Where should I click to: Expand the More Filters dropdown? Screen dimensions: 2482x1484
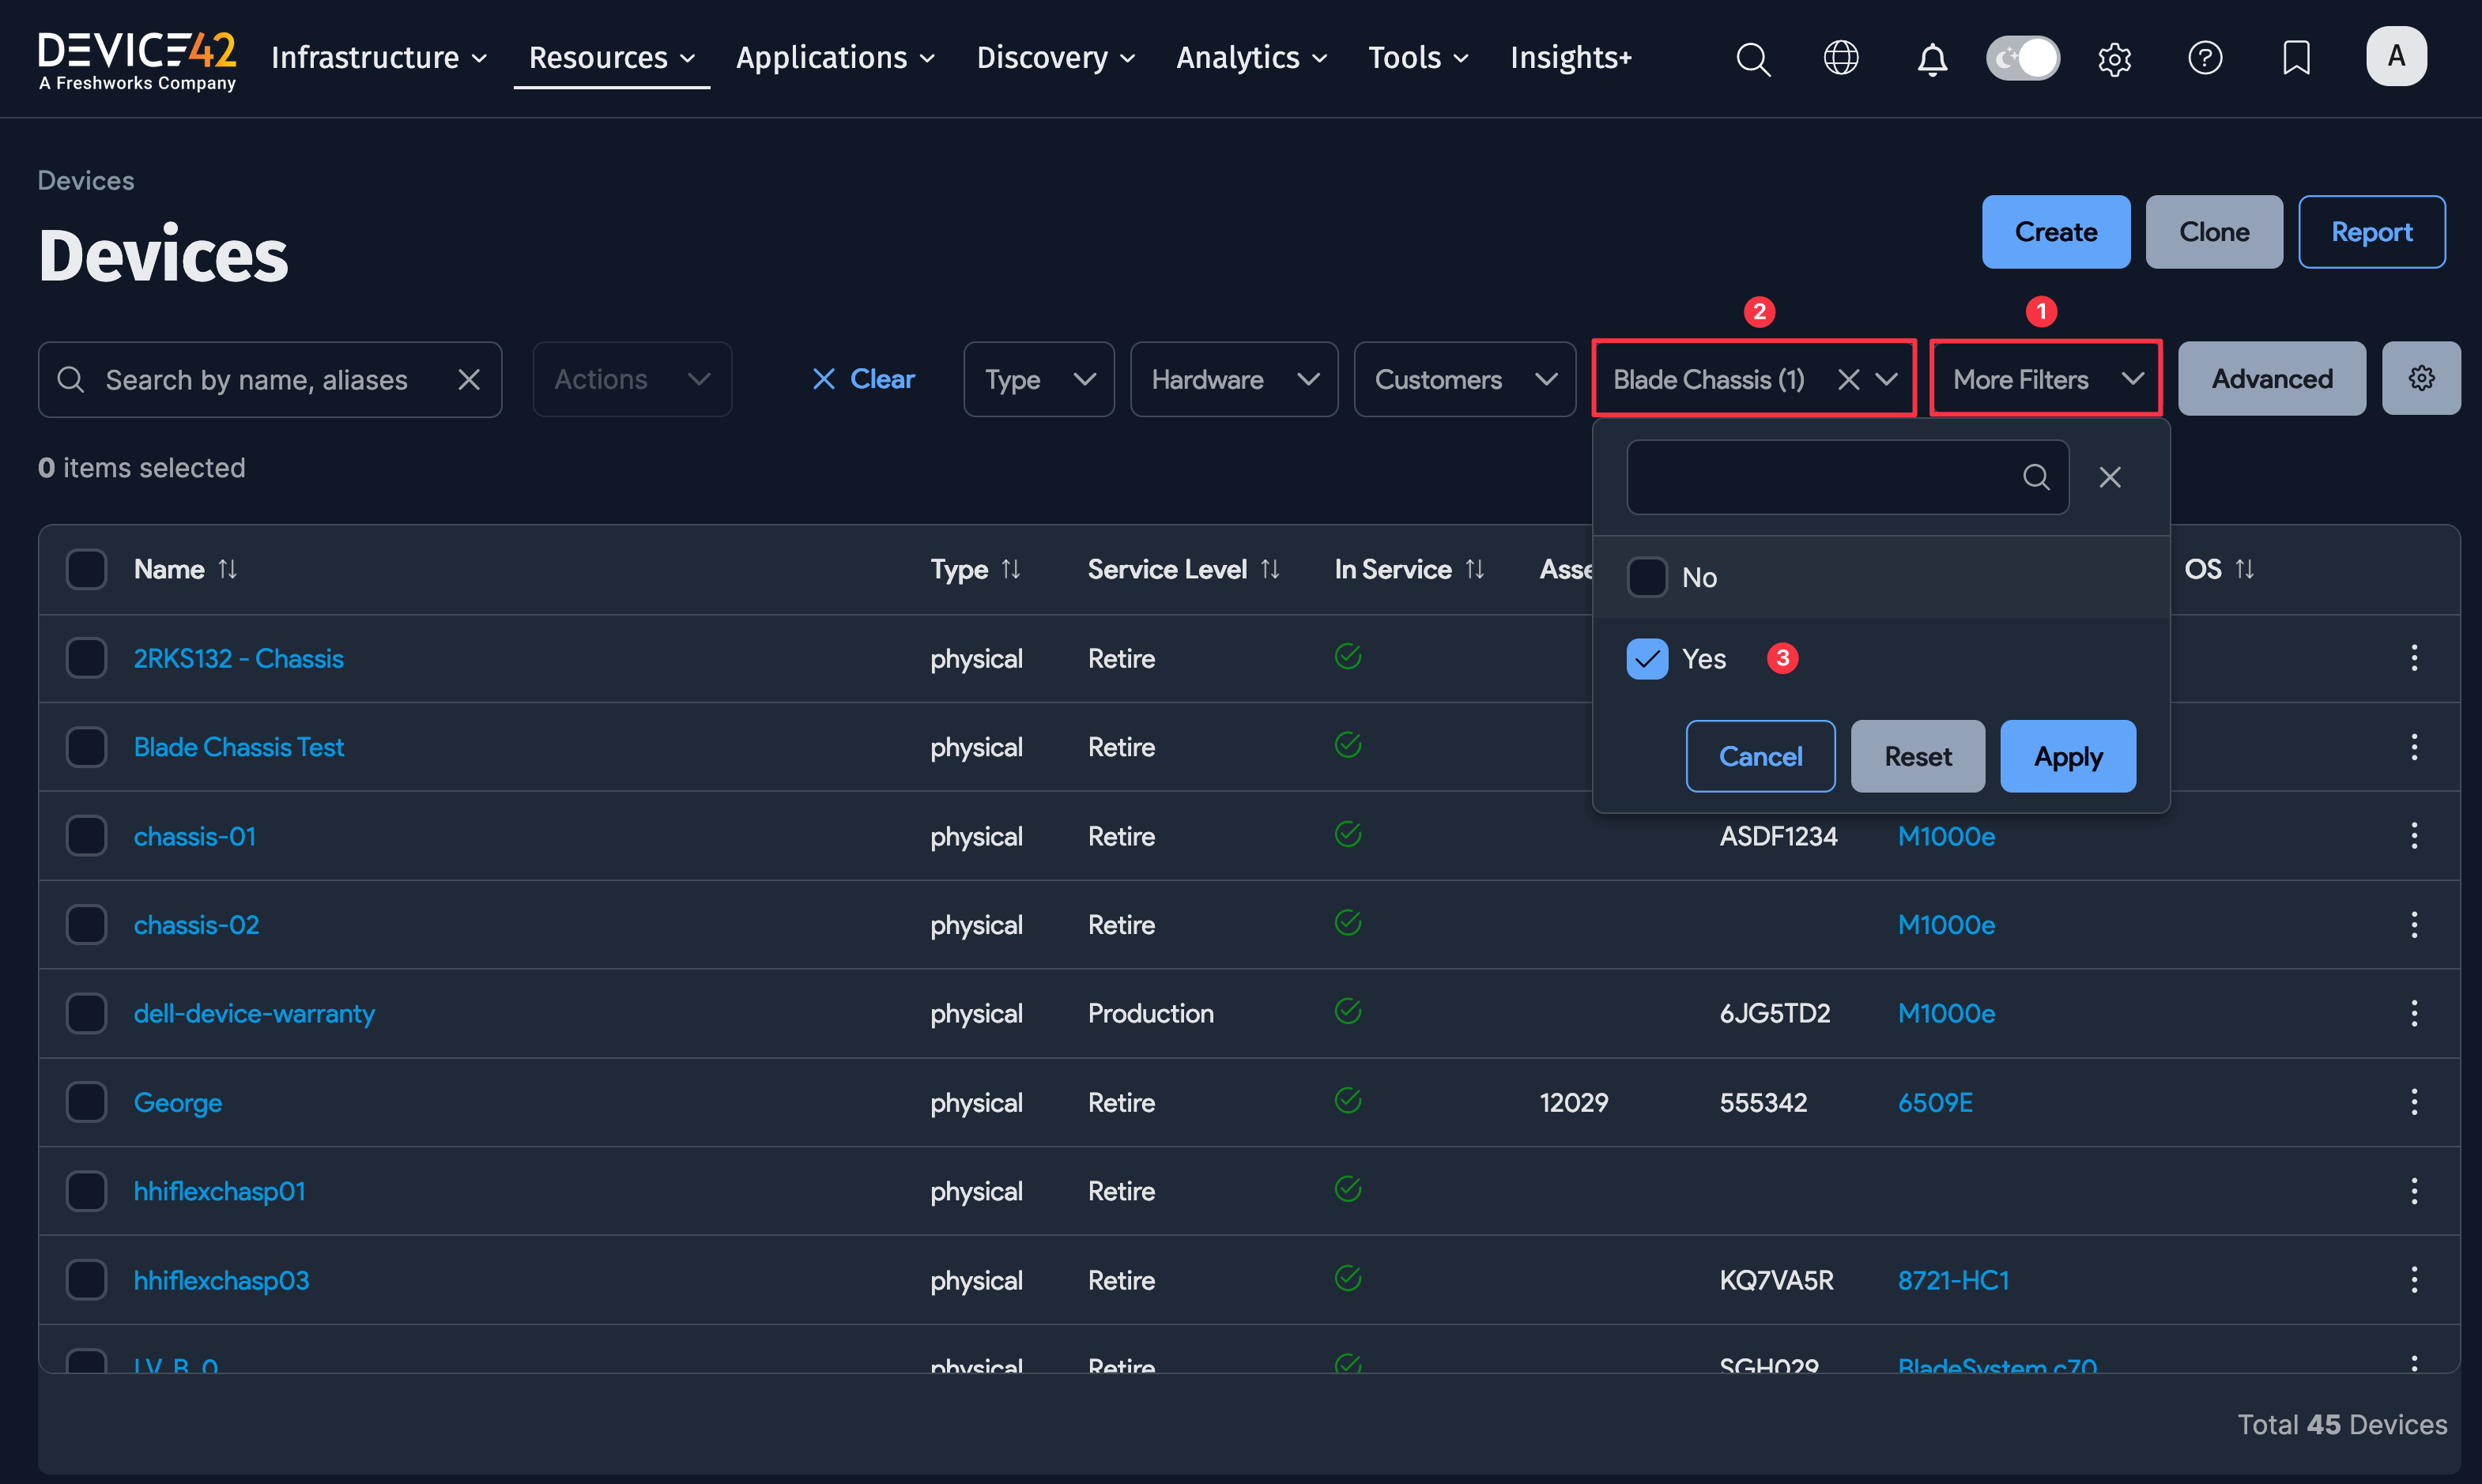coord(2045,378)
